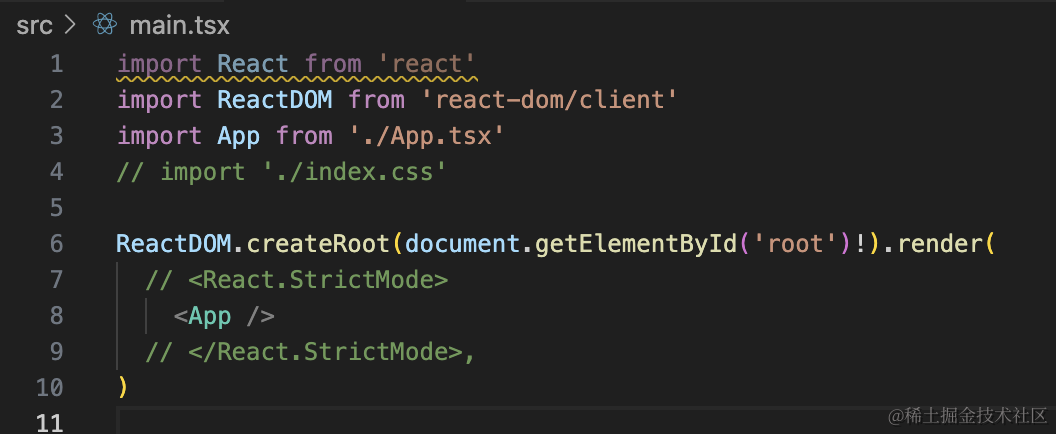Click line number 7 in the gutter
1056x434 pixels.
point(57,279)
